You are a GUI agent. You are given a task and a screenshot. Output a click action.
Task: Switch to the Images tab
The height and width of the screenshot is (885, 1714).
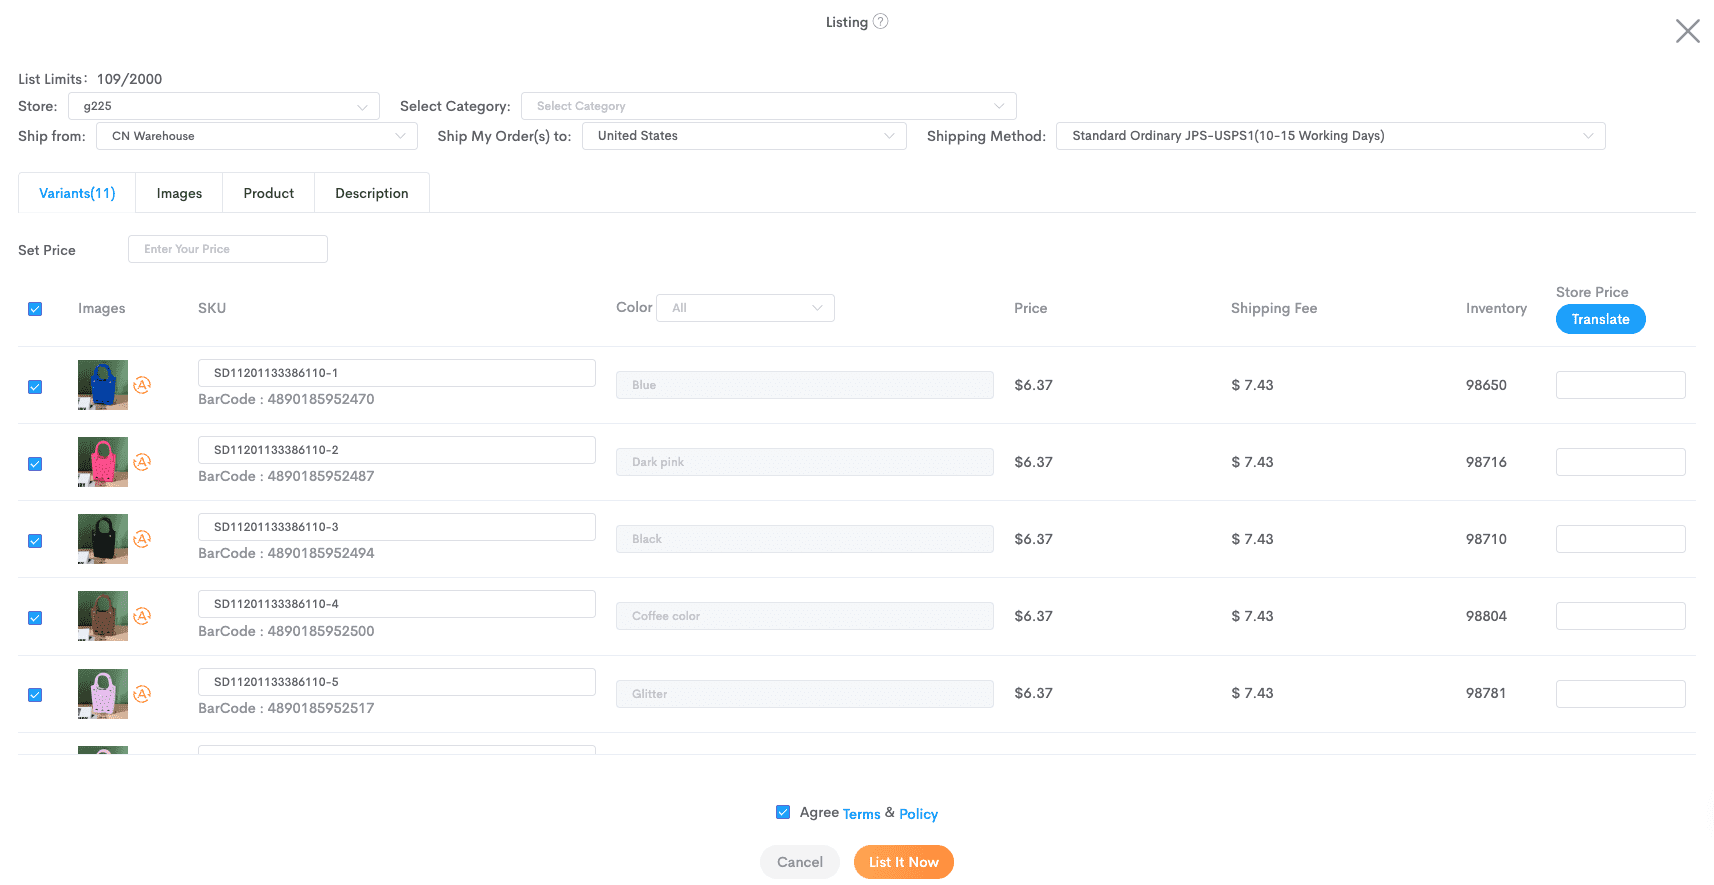click(x=179, y=193)
